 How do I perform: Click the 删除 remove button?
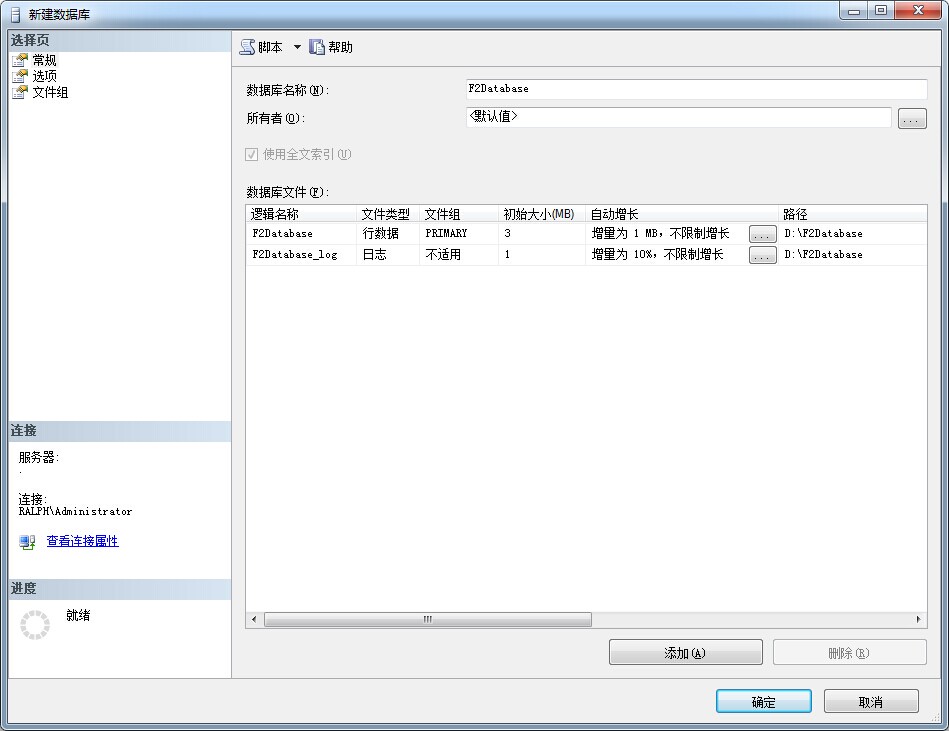850,653
